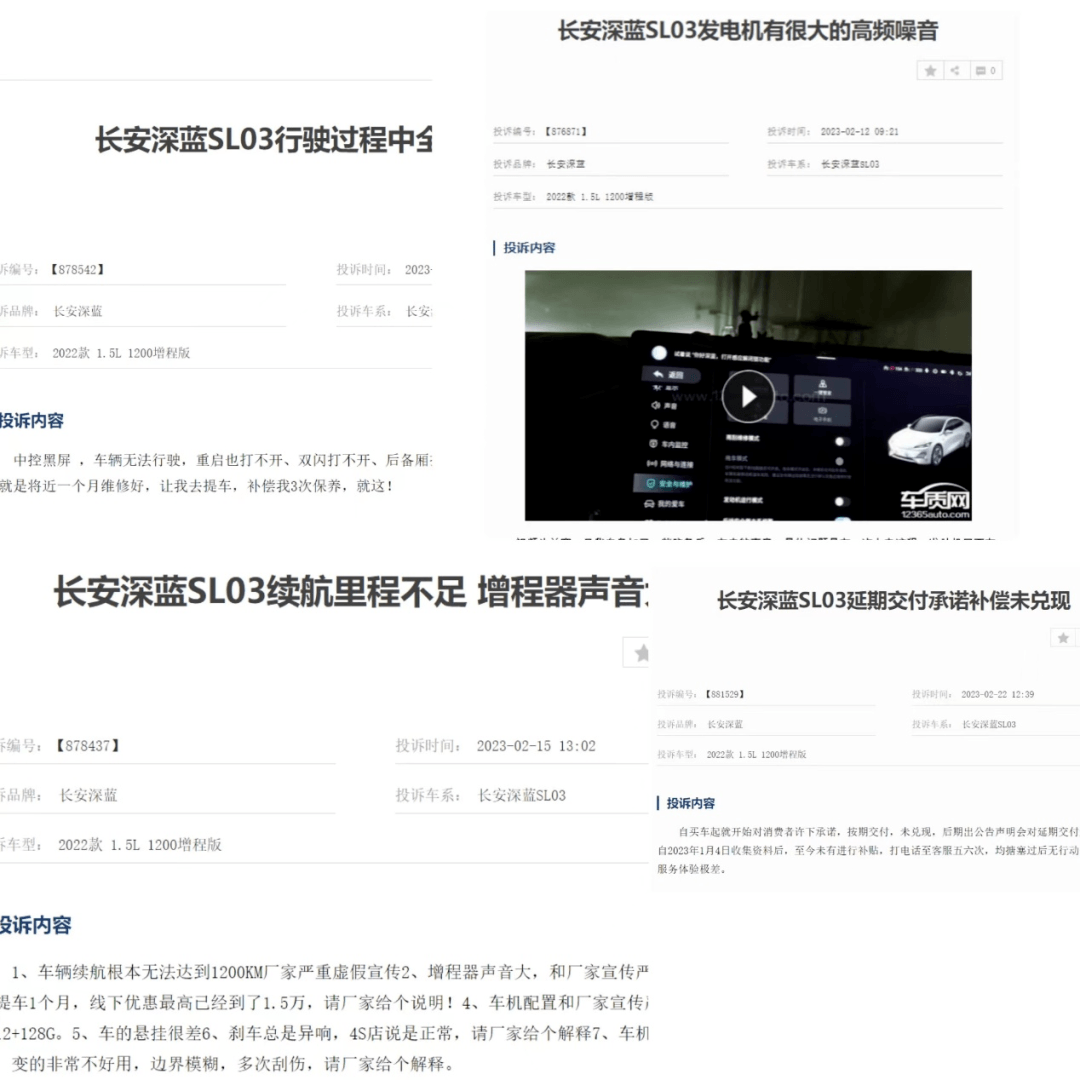Click brand 长安深蓝 in complaint 878437
Image resolution: width=1080 pixels, height=1080 pixels.
tap(88, 796)
